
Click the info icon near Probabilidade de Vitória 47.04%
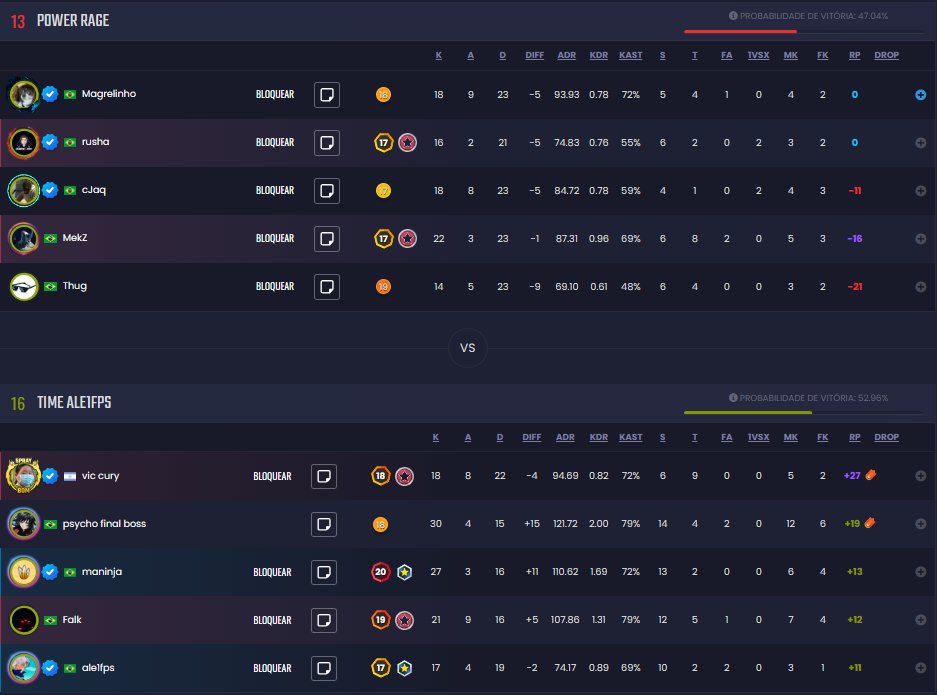(x=733, y=16)
